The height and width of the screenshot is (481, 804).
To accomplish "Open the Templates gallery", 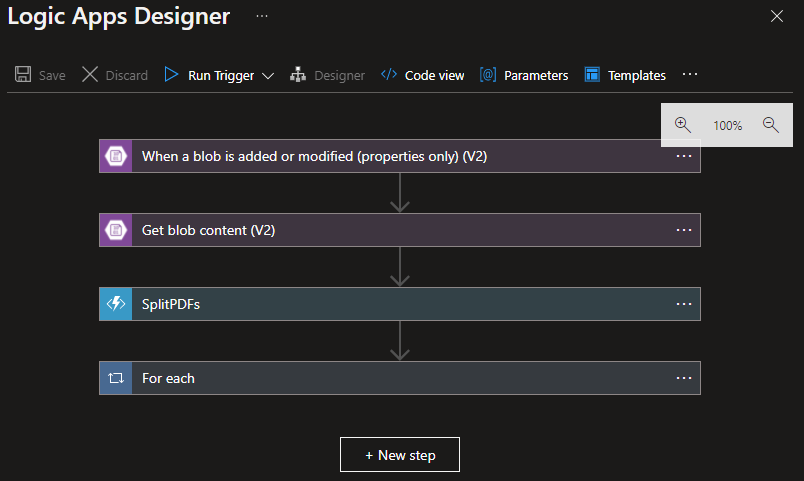I will (625, 75).
